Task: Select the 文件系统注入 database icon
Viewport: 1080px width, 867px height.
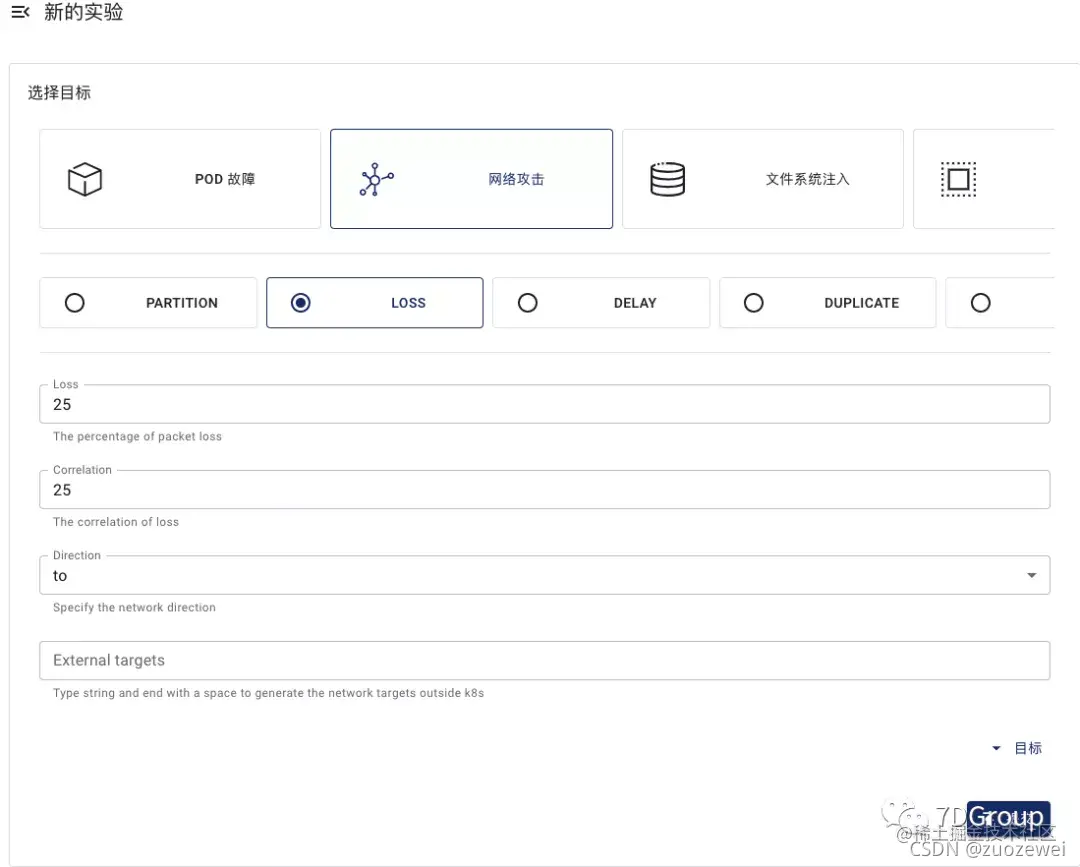Action: [x=667, y=178]
